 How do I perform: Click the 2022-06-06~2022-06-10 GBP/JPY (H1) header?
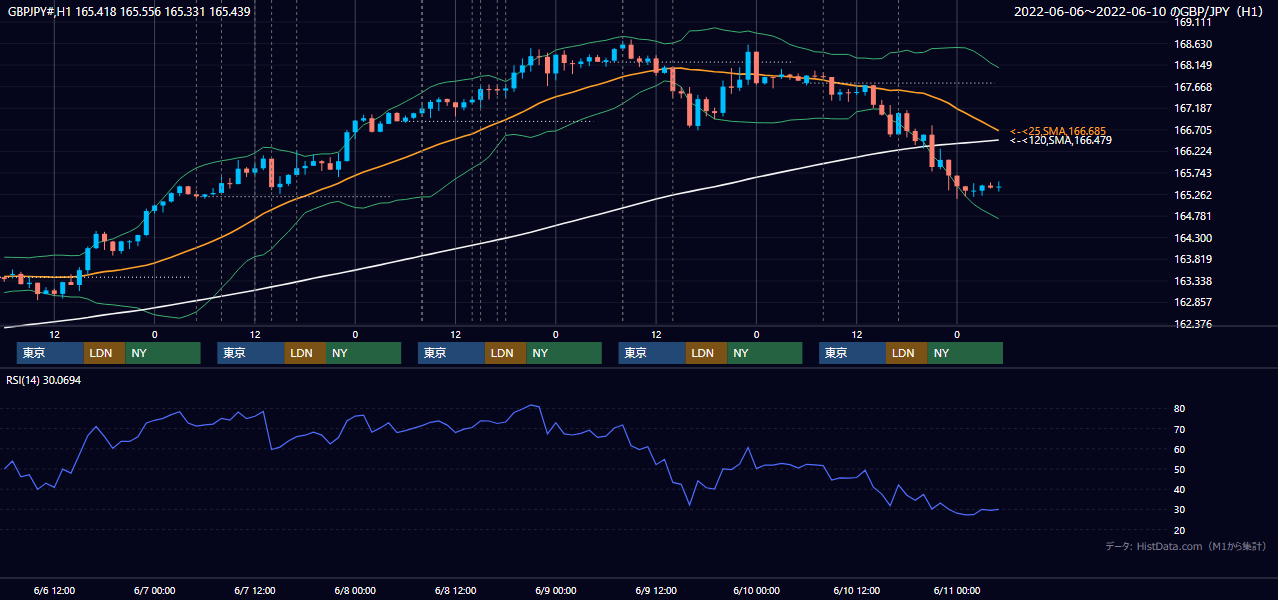point(1140,11)
